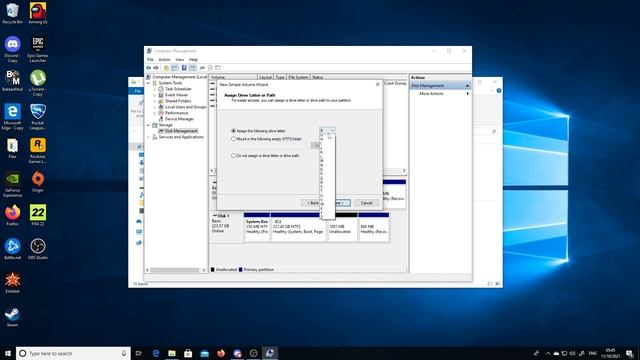The height and width of the screenshot is (360, 640).
Task: Launch FIFA 22 desktop icon
Action: [38, 215]
